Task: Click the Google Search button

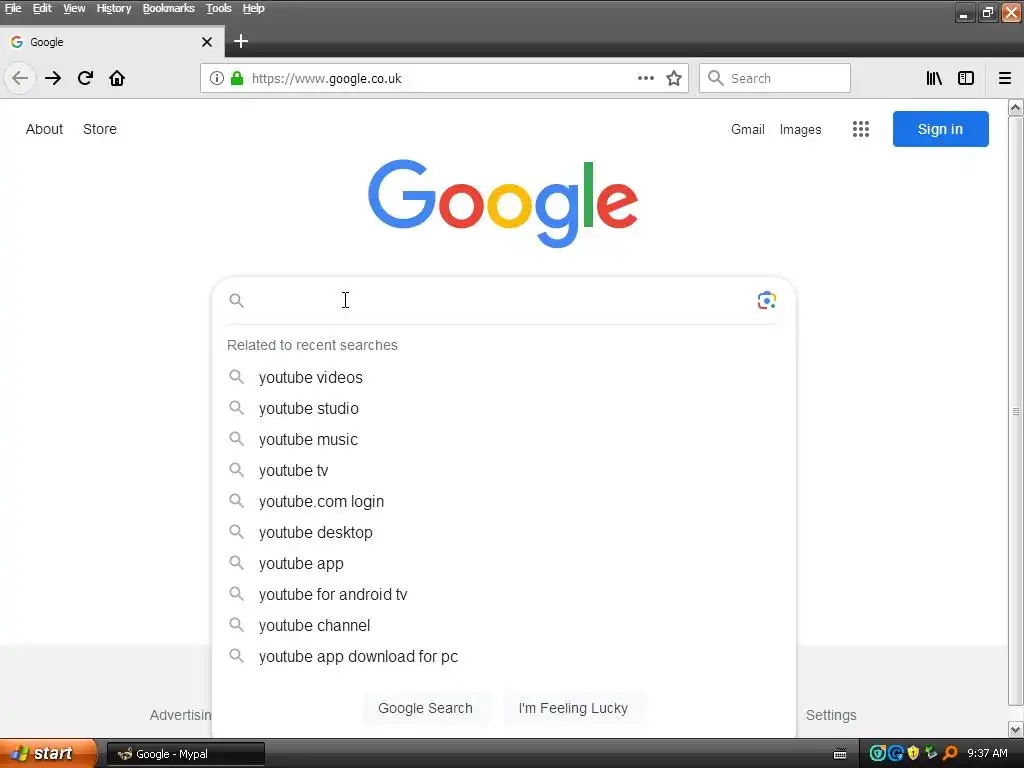Action: tap(425, 709)
